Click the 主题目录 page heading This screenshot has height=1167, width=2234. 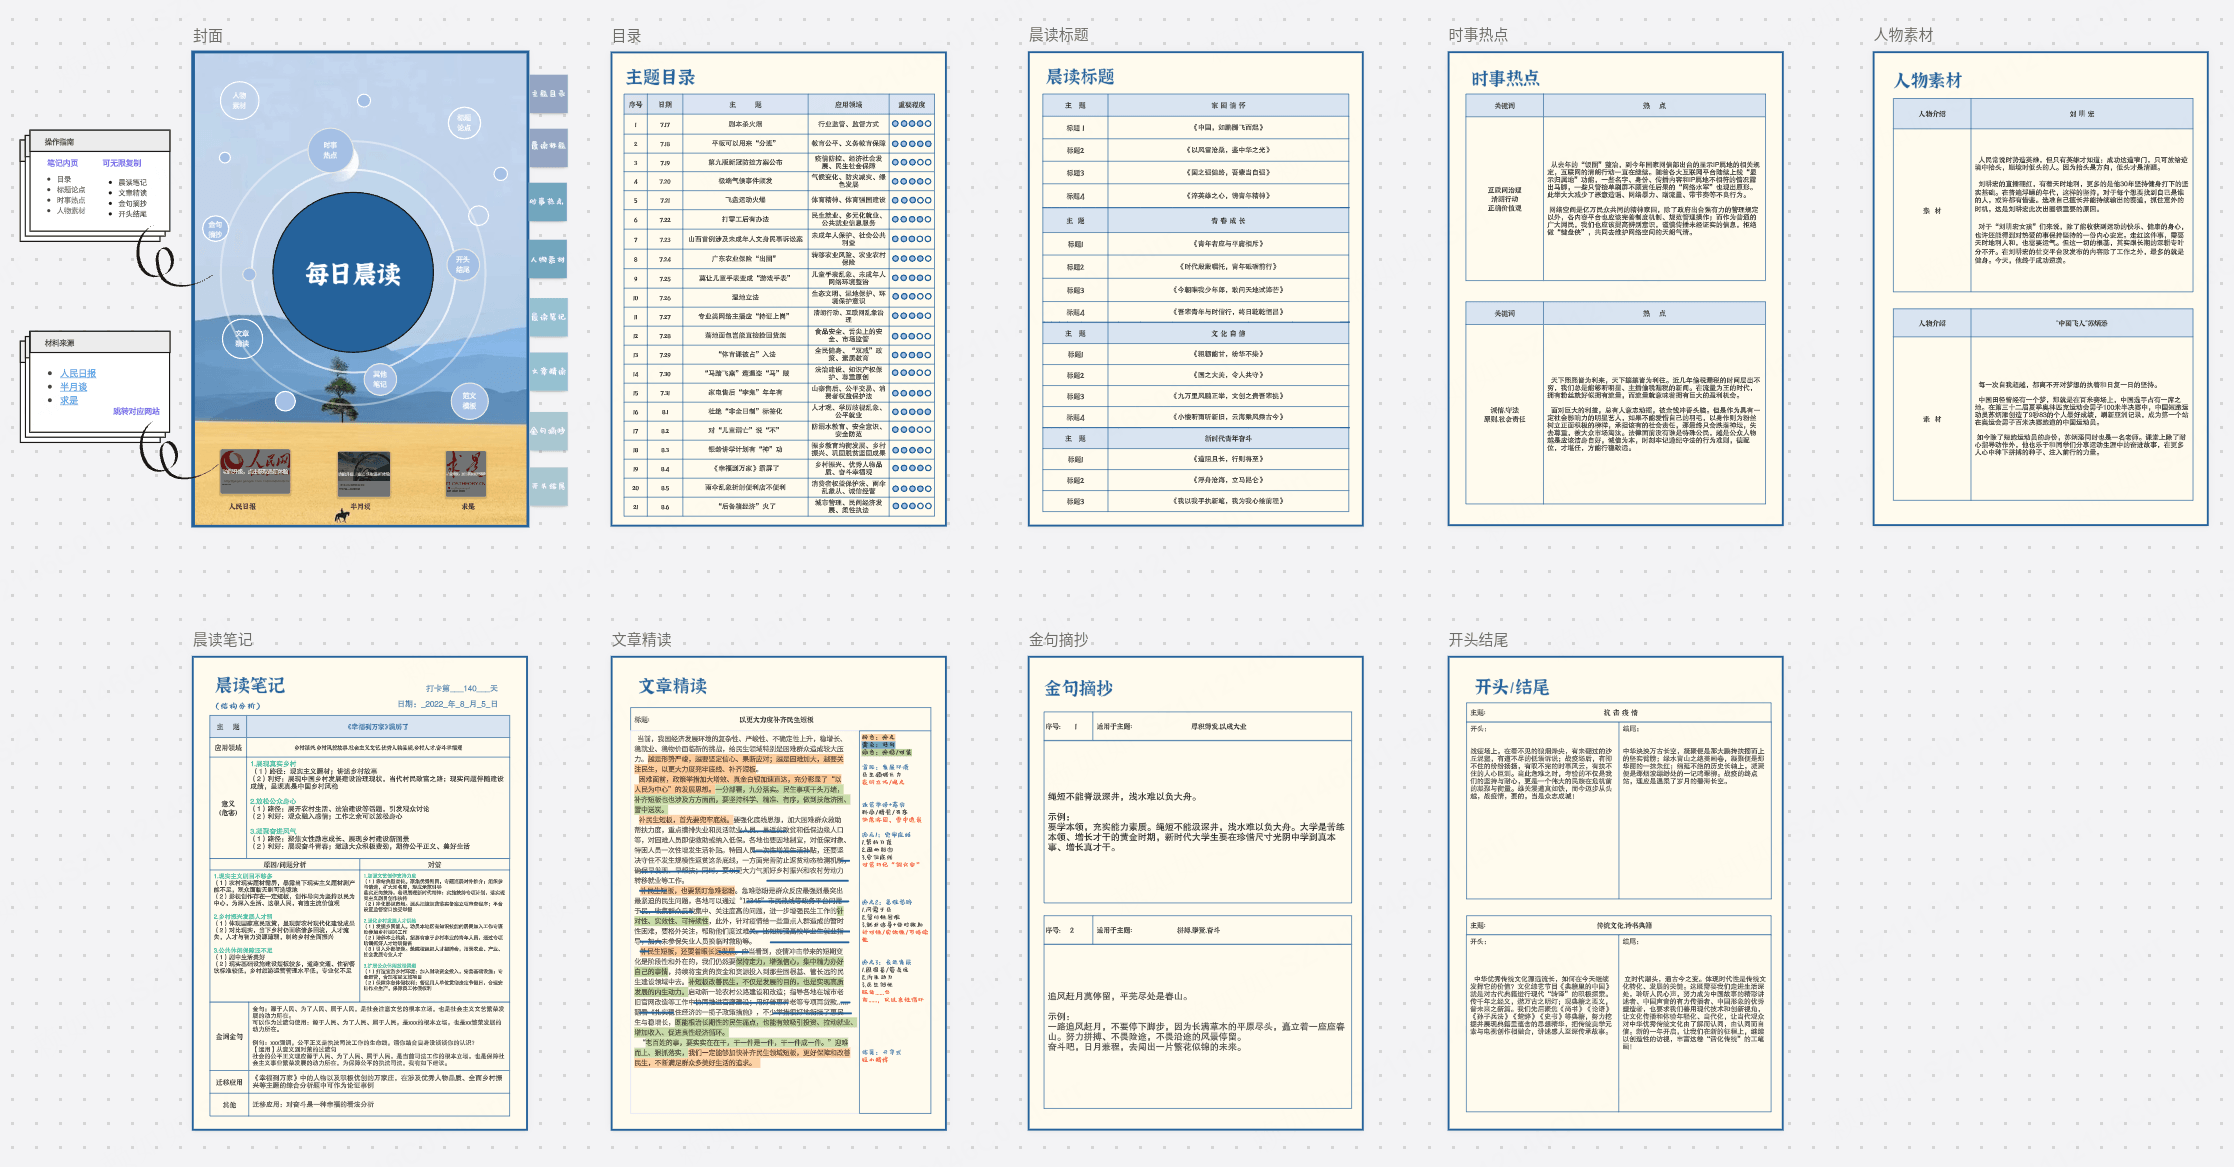(660, 77)
